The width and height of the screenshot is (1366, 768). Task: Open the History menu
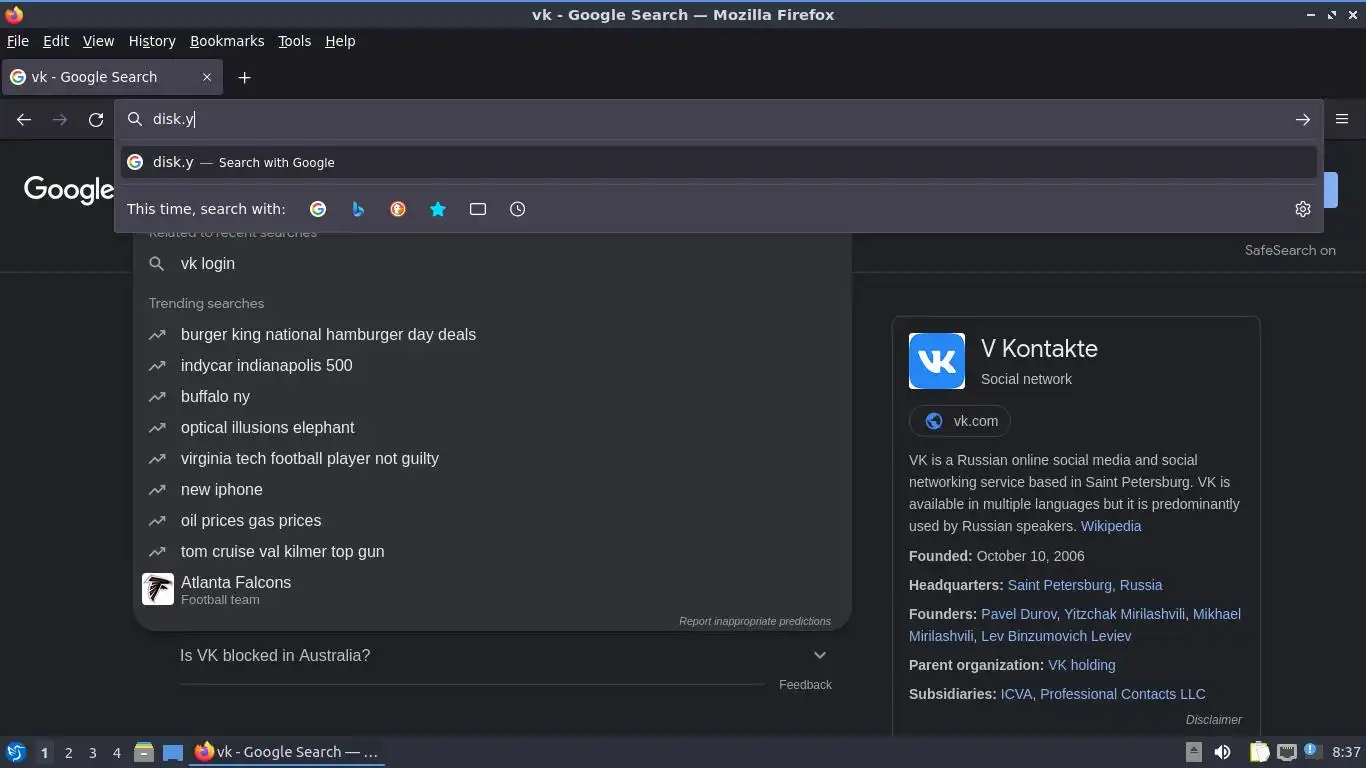click(x=152, y=41)
